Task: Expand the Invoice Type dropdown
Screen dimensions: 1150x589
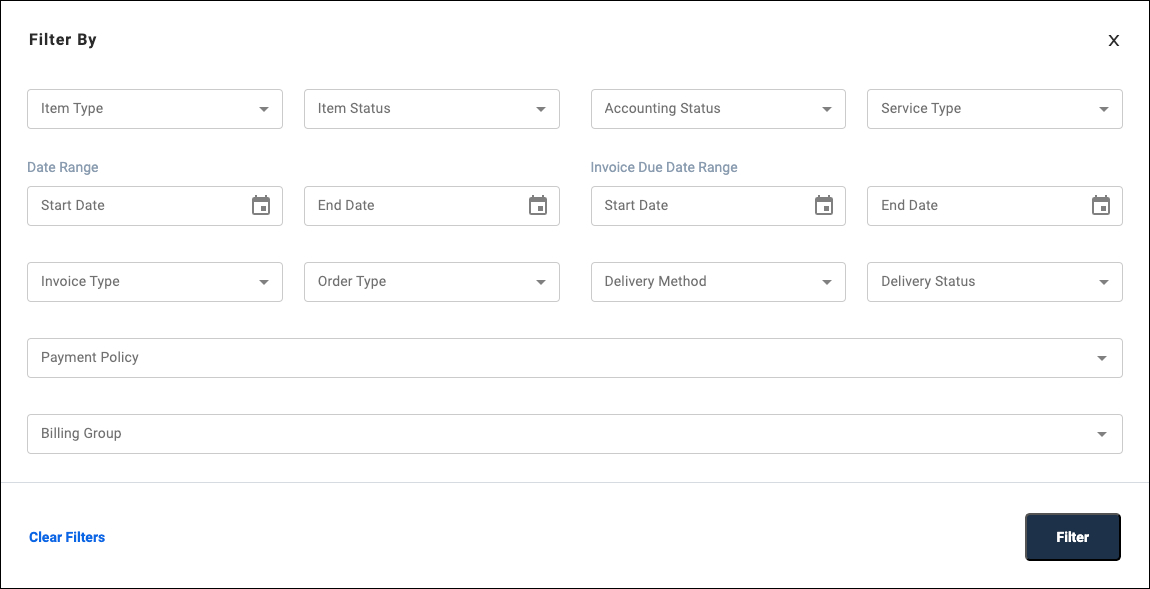Action: pyautogui.click(x=155, y=282)
